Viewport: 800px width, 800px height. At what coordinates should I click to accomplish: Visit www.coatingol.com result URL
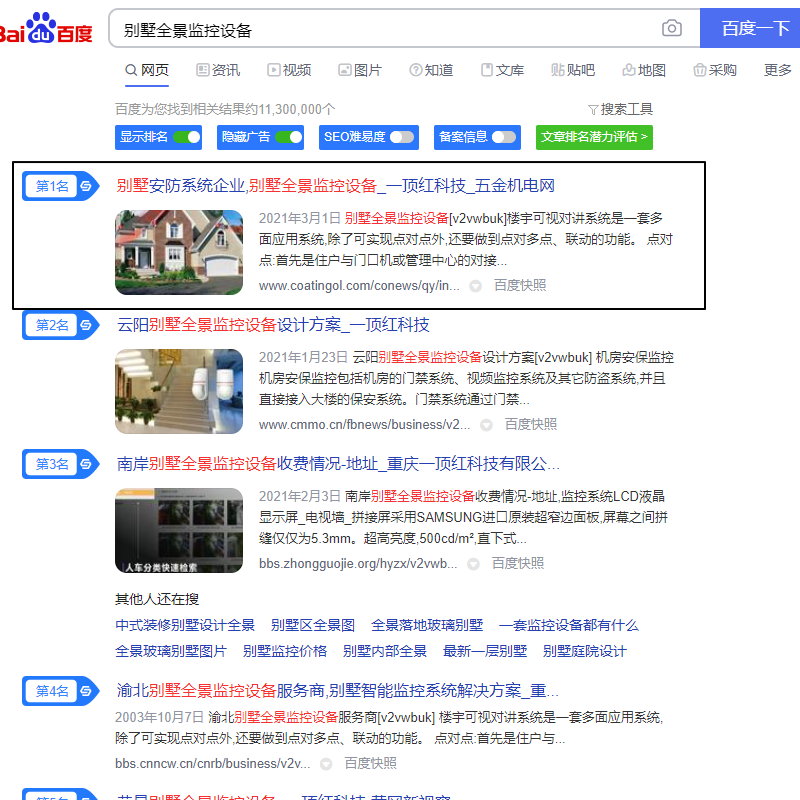[359, 286]
